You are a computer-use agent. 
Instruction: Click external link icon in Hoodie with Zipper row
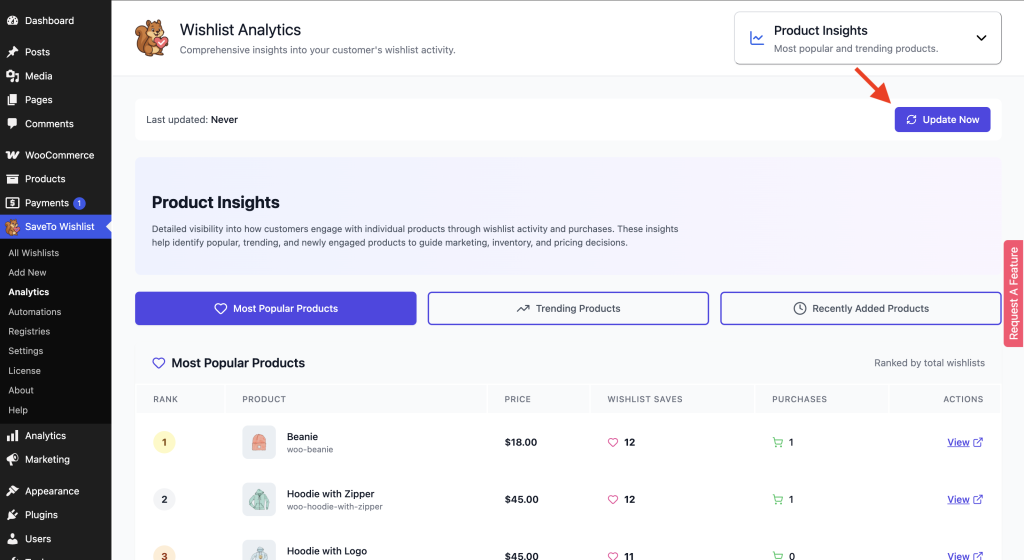tap(978, 500)
